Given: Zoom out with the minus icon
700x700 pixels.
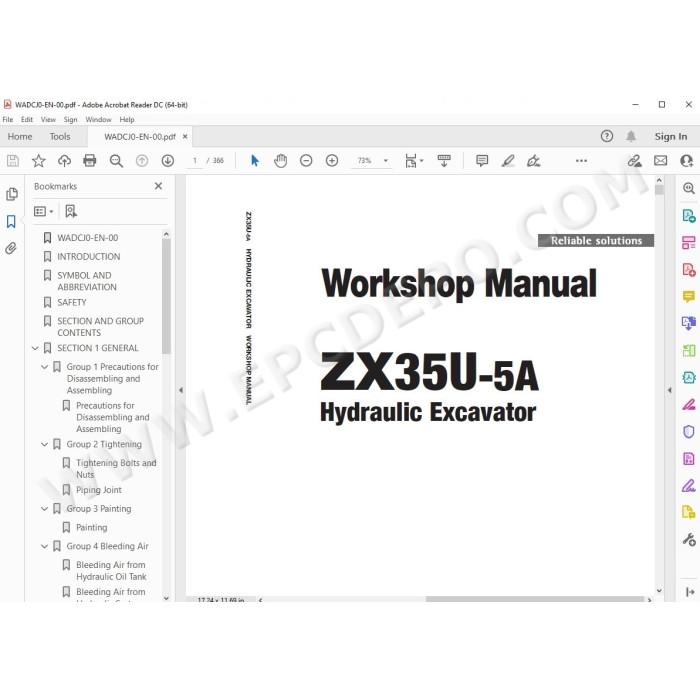Looking at the screenshot, I should [x=306, y=161].
